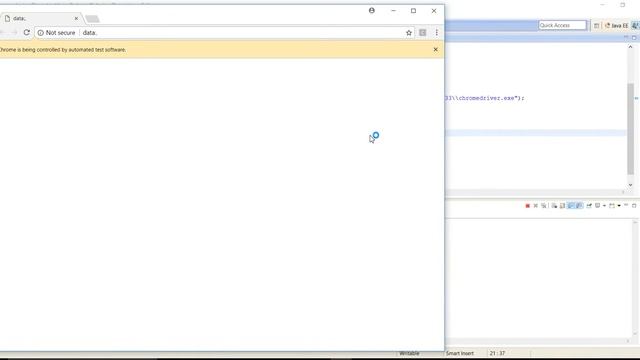This screenshot has width=640, height=360.
Task: Open the Chrome three-dot menu
Action: click(x=436, y=33)
